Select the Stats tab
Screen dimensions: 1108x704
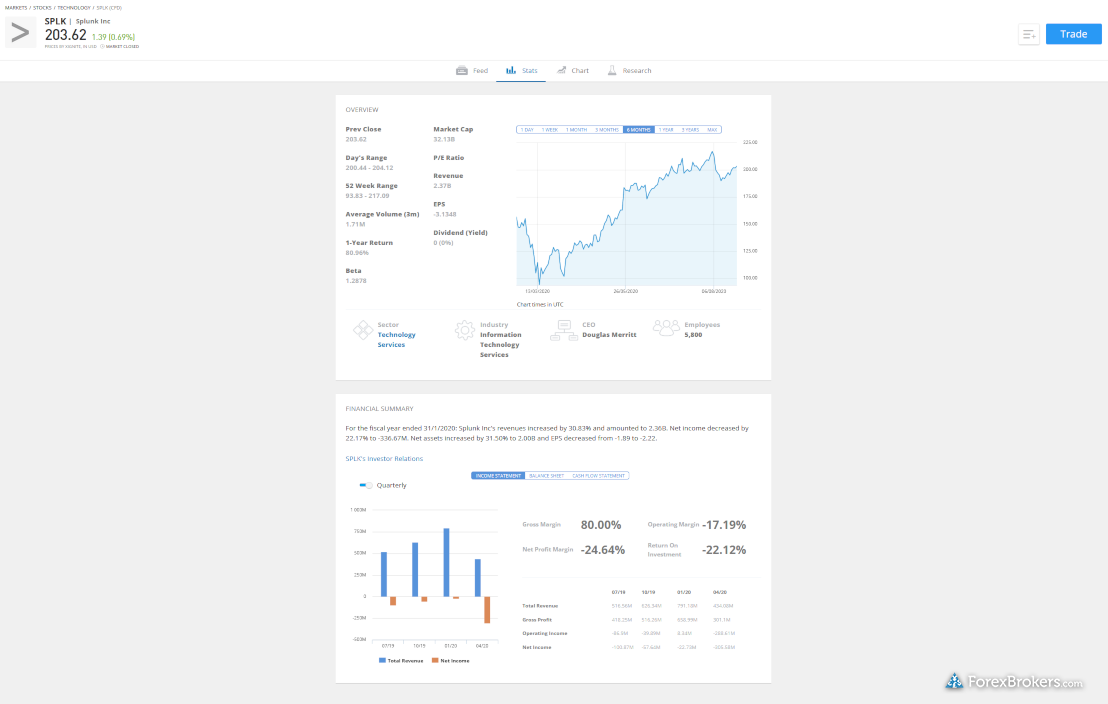tap(521, 71)
